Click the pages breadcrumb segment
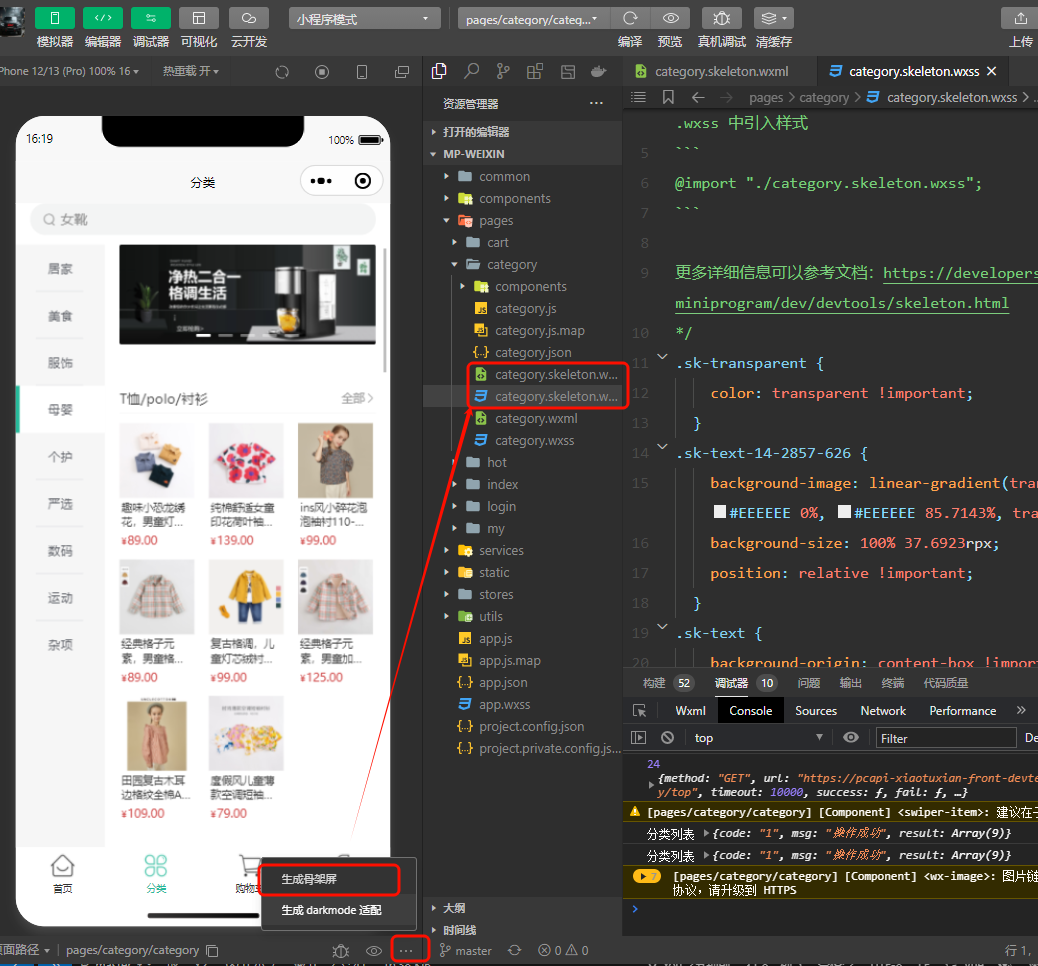Image resolution: width=1038 pixels, height=966 pixels. click(766, 98)
